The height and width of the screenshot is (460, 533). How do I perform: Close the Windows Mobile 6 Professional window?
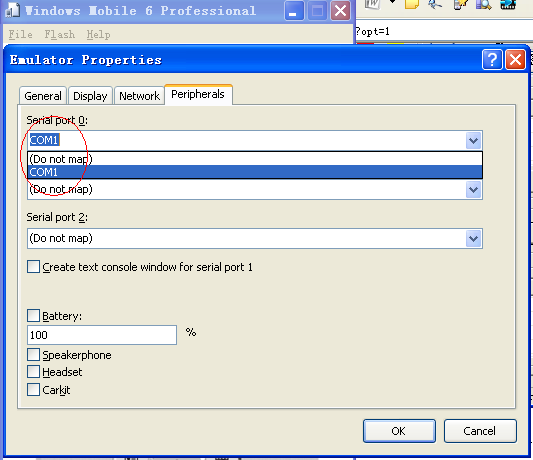(341, 11)
